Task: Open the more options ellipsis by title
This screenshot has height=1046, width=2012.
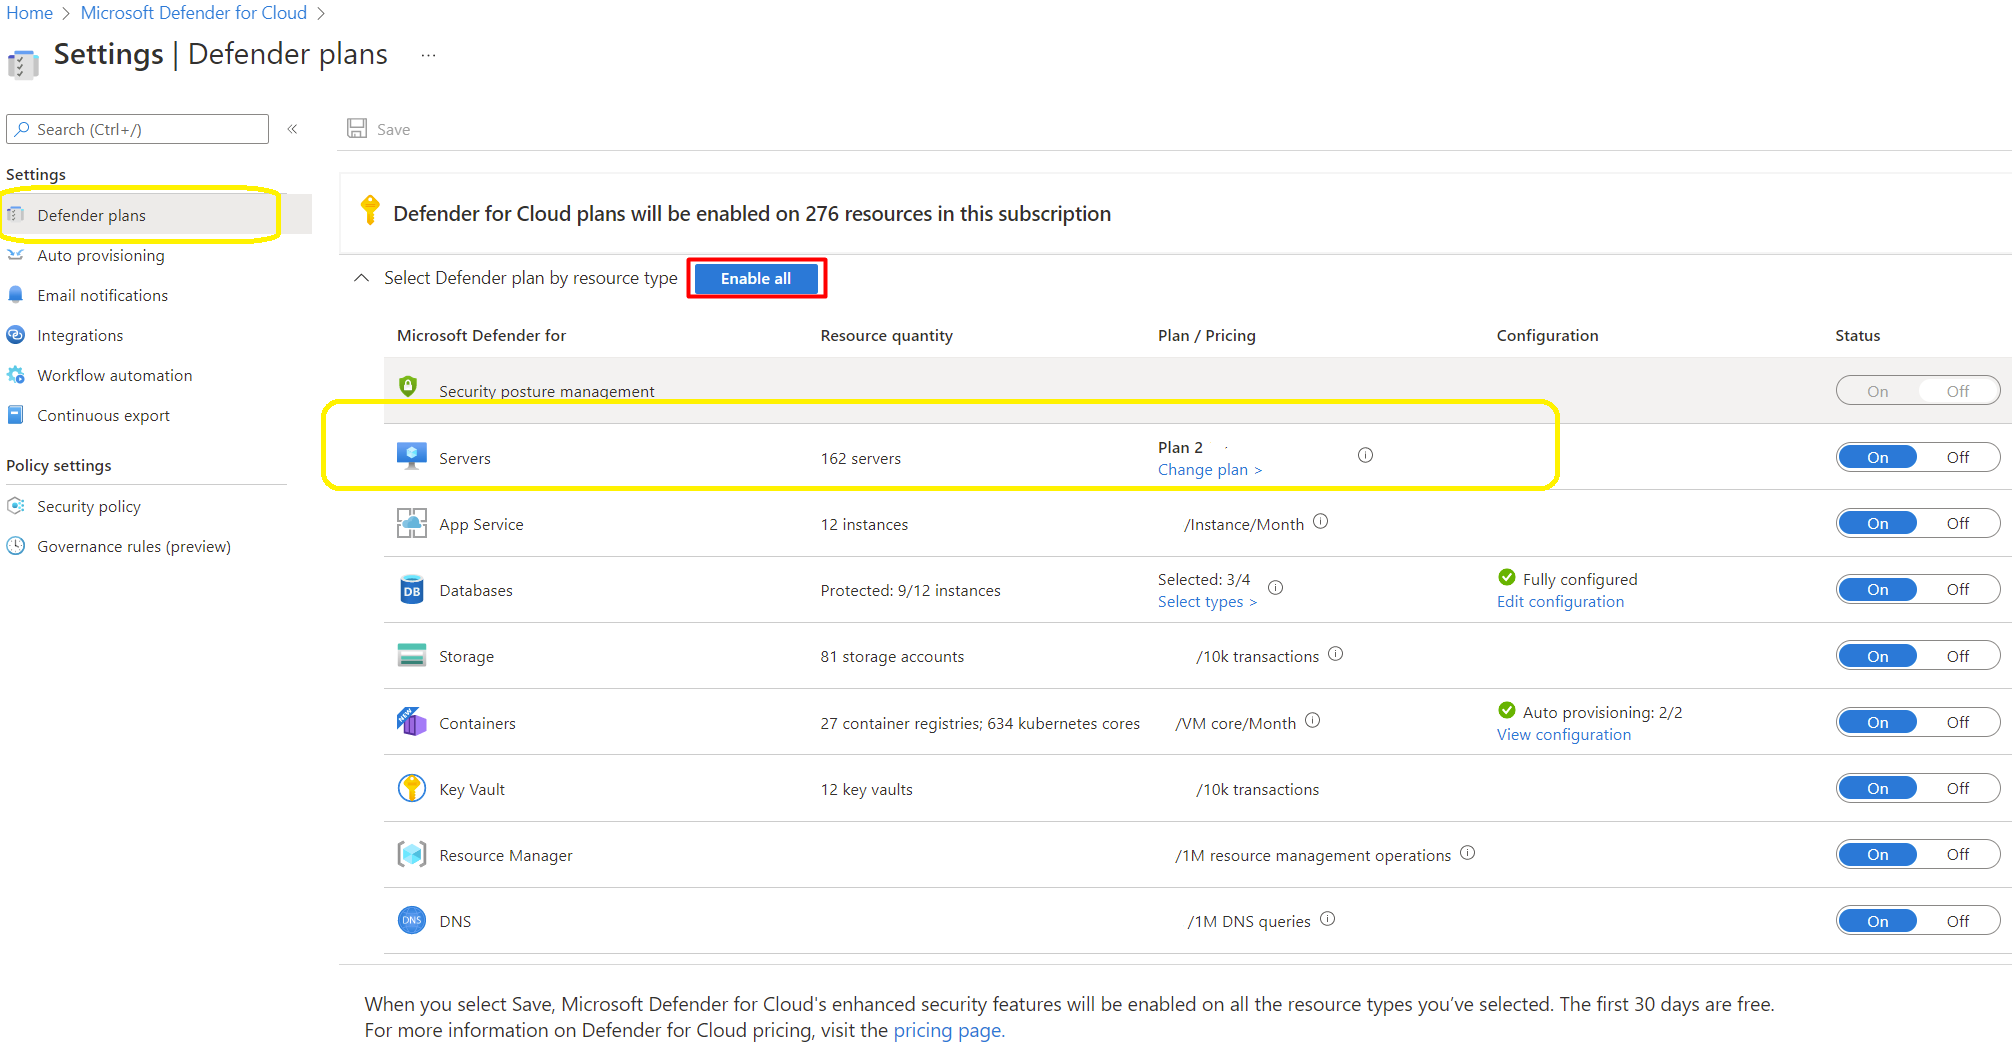Action: pos(429,55)
